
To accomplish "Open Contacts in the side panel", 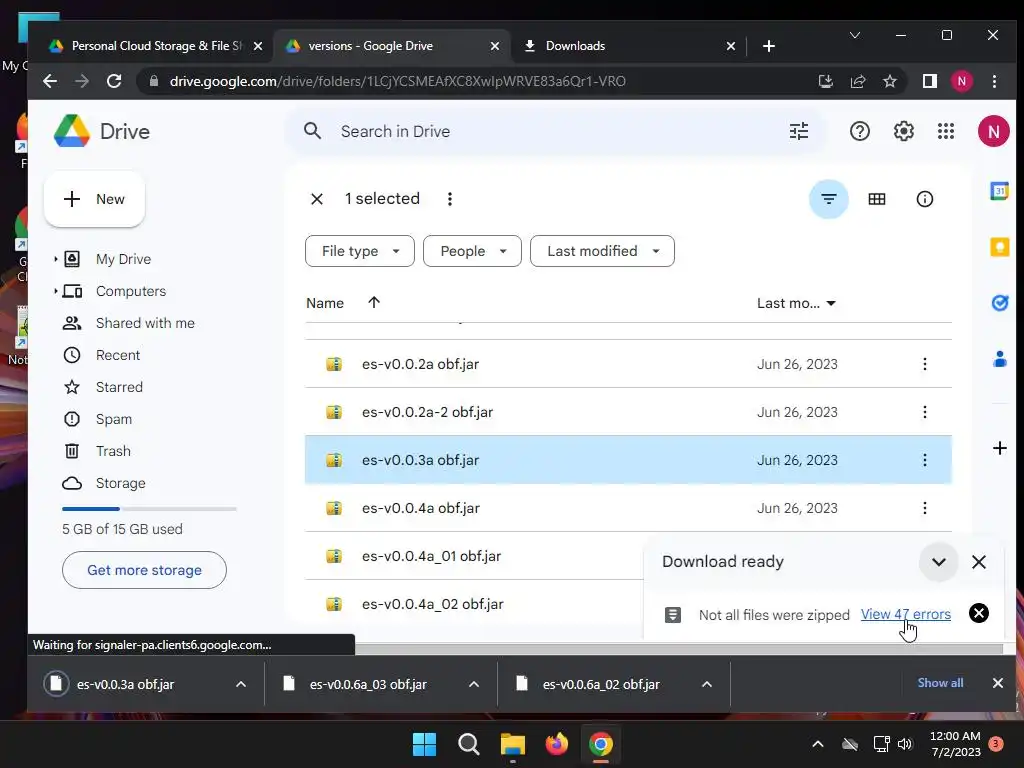I will (999, 359).
